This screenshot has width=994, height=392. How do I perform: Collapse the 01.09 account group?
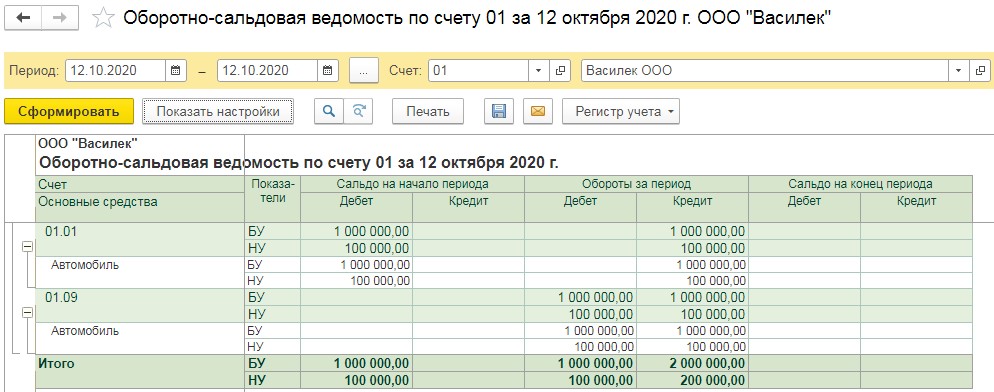point(27,313)
